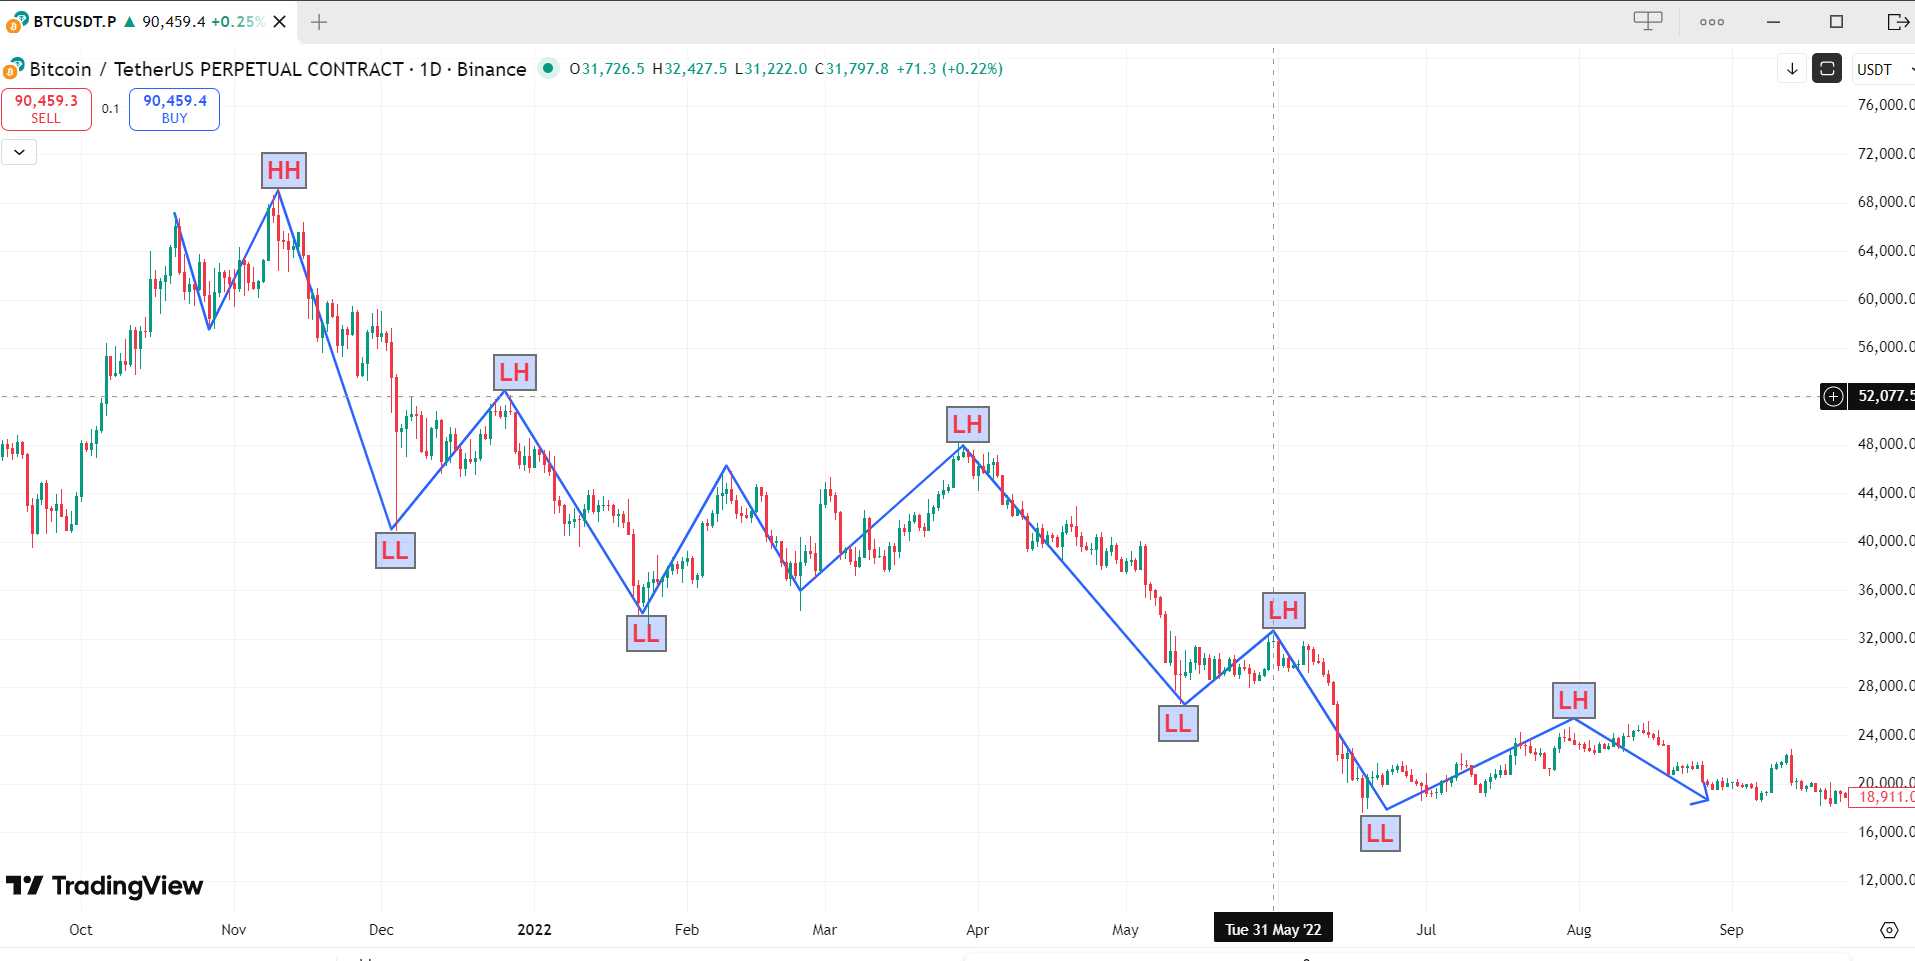Screen dimensions: 1915x961
Task: Click the plus icon on the 52,077.5 price line
Action: (1832, 397)
